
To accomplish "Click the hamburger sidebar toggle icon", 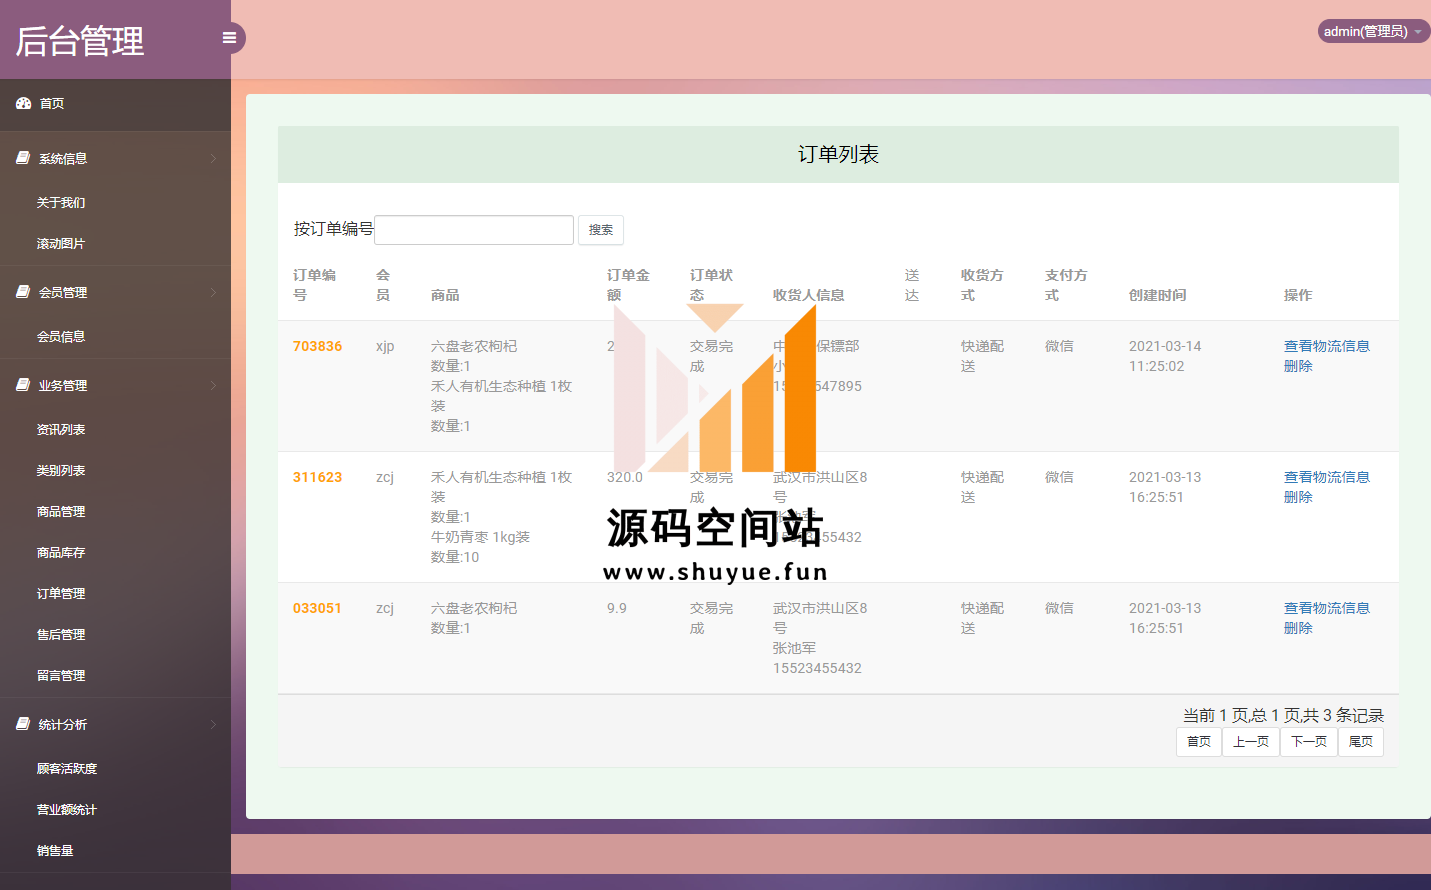I will [229, 38].
